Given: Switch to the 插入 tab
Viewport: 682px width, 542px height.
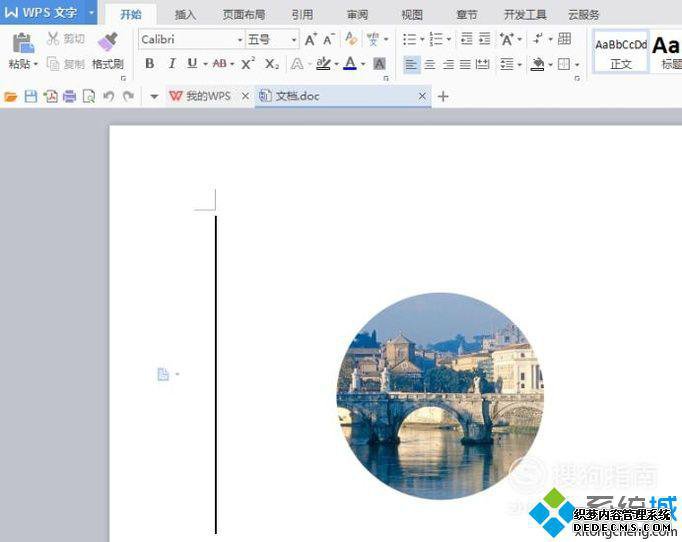Looking at the screenshot, I should [185, 15].
